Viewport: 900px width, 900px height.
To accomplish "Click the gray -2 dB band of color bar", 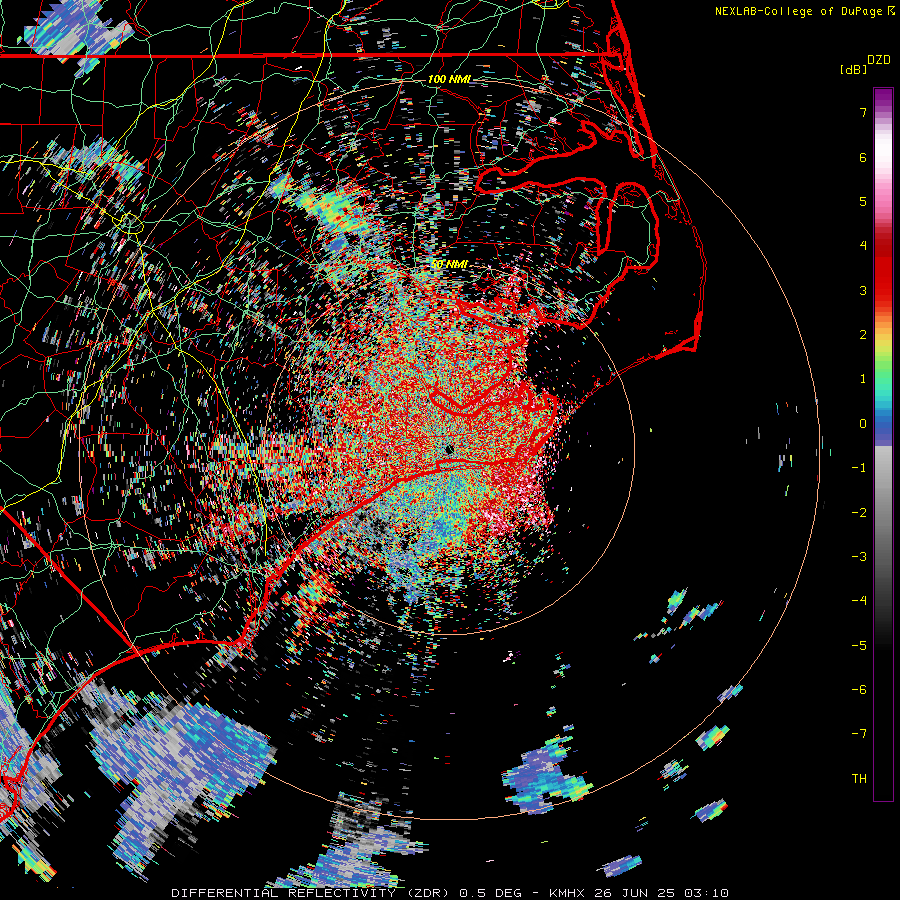I will (883, 513).
